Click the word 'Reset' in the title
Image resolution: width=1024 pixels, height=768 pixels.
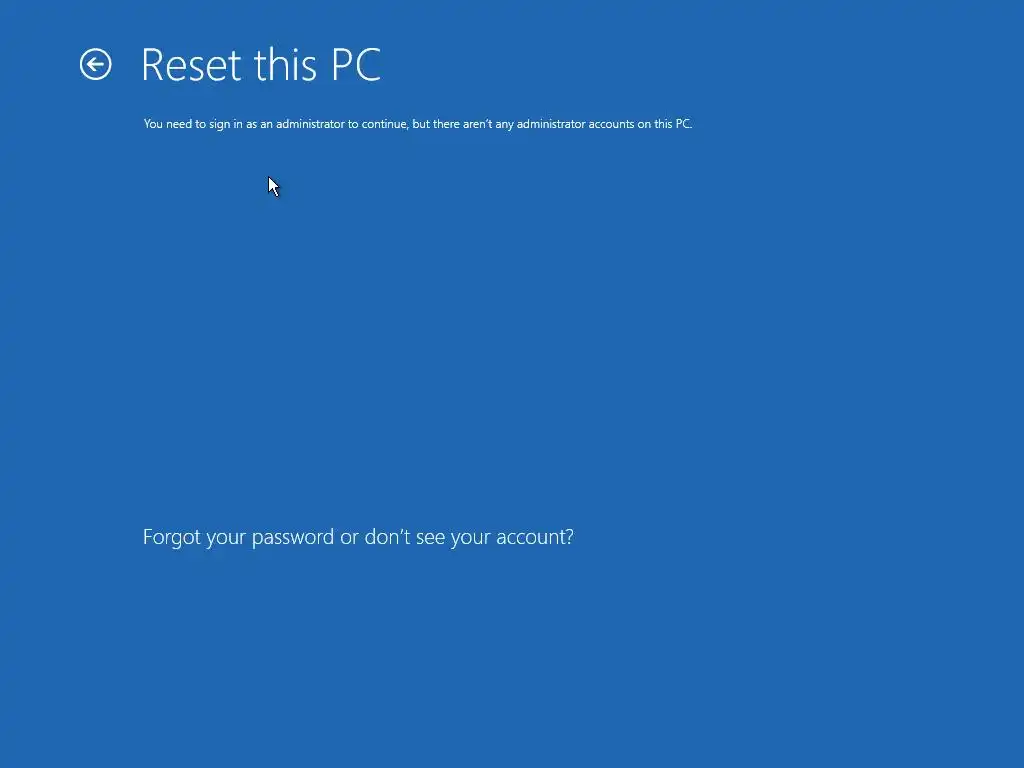point(191,65)
